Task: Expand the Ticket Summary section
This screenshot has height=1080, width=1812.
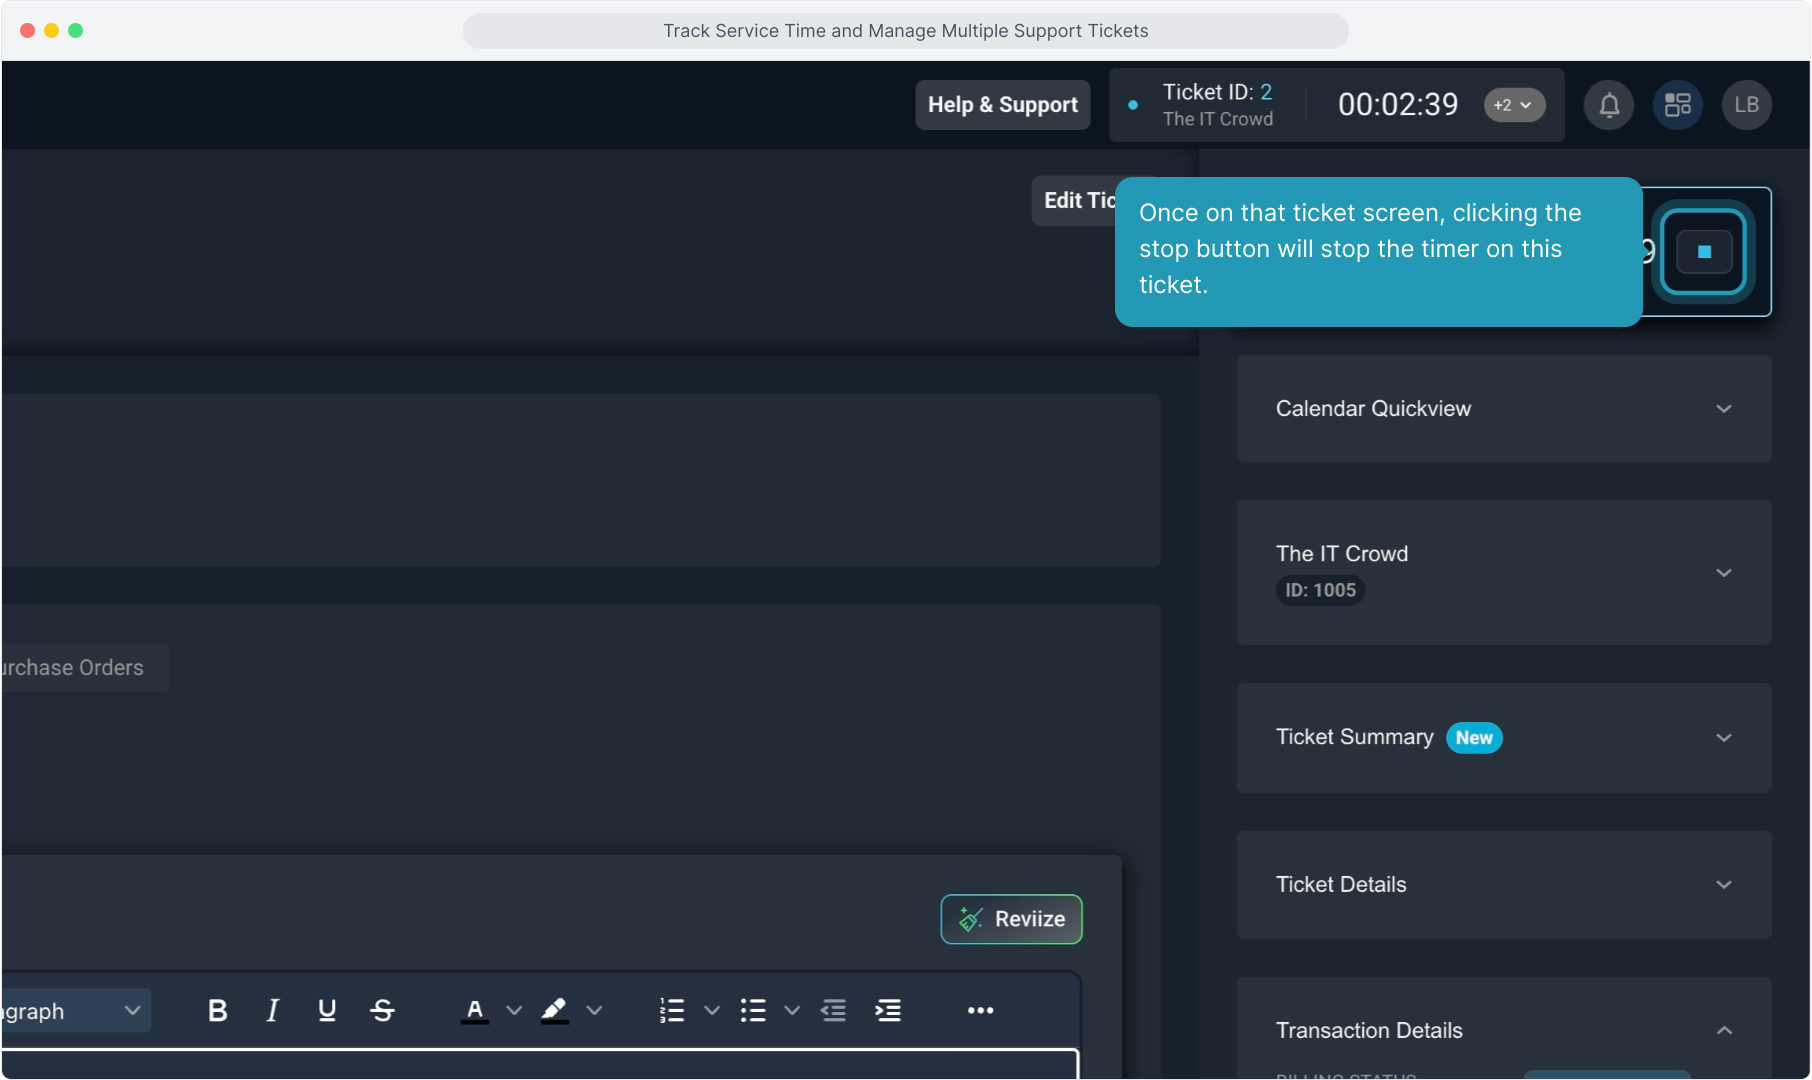Action: (x=1723, y=738)
